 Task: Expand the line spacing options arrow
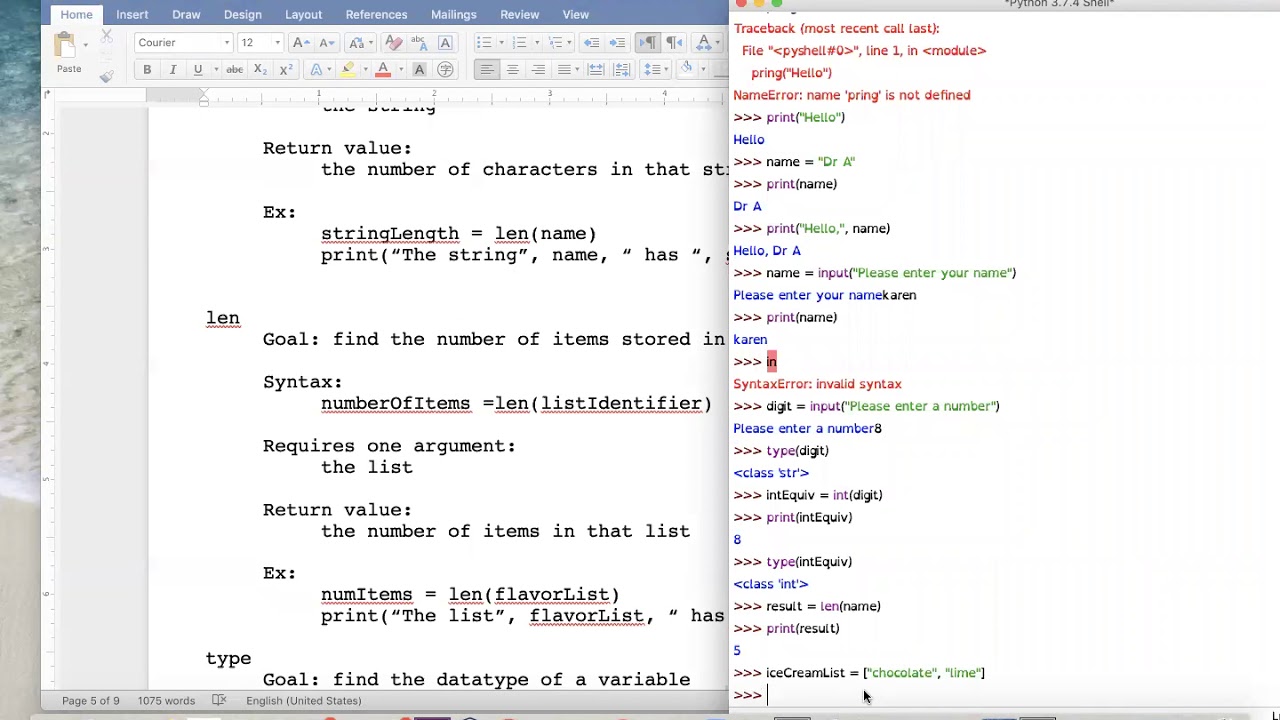(x=666, y=69)
